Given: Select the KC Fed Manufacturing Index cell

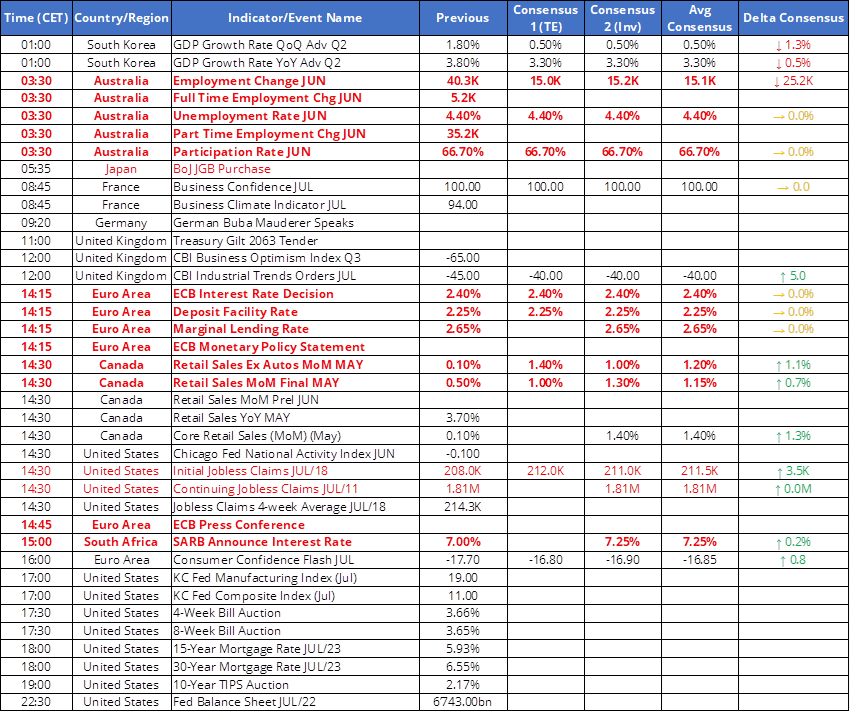Looking at the screenshot, I should click(295, 578).
